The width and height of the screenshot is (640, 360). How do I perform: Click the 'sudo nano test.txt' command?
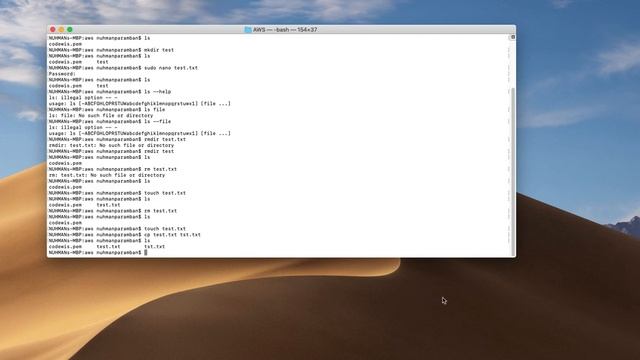click(171, 68)
